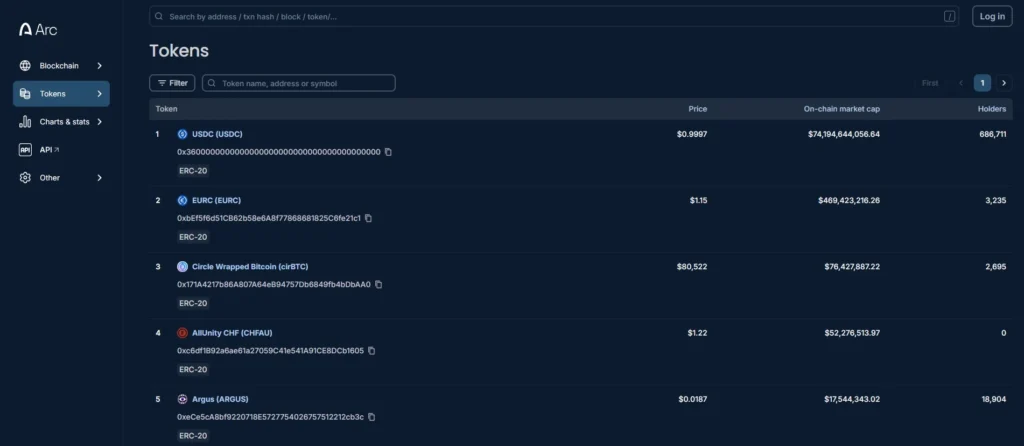Click the slash shortcut icon in search bar
1024x446 pixels.
950,16
